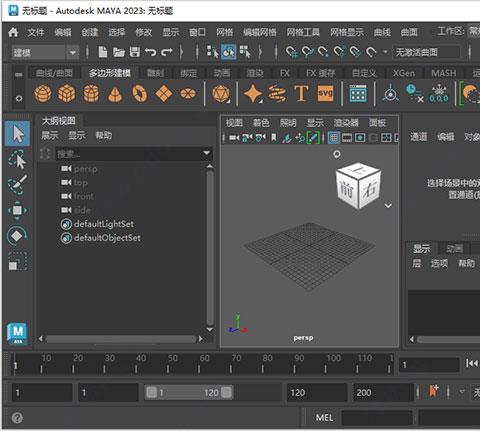Activate the Paint selection tool
Screen dimensions: 480x431
[x=18, y=185]
